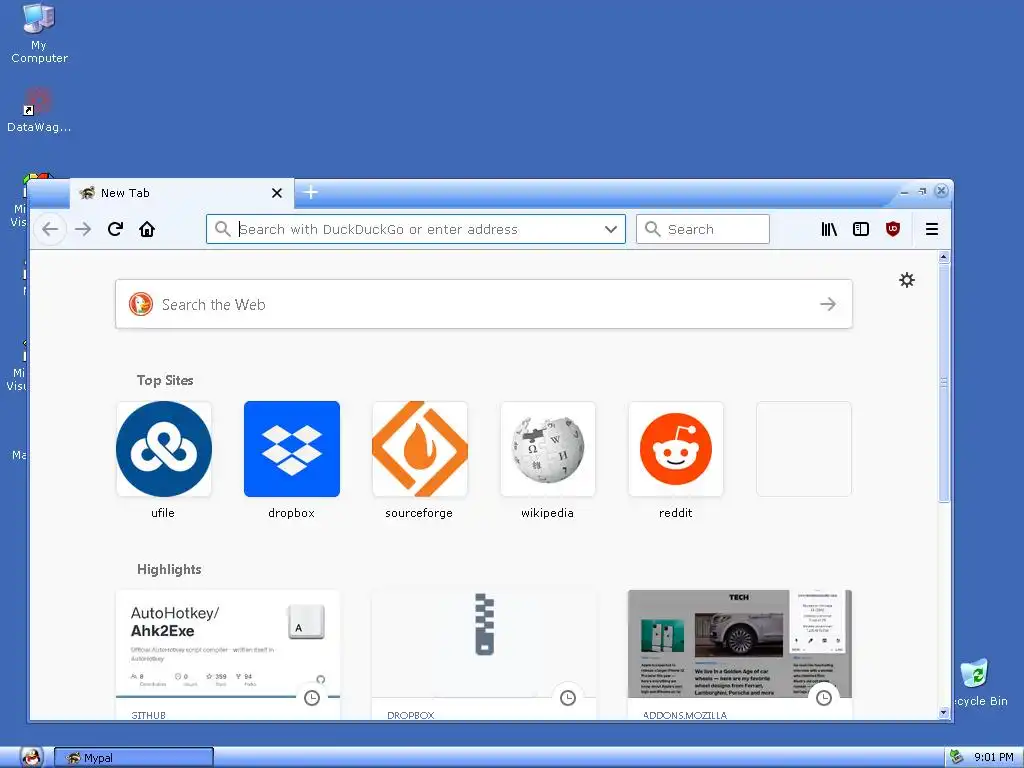This screenshot has height=768, width=1024.
Task: Click the 9:01 PM clock
Action: [993, 757]
